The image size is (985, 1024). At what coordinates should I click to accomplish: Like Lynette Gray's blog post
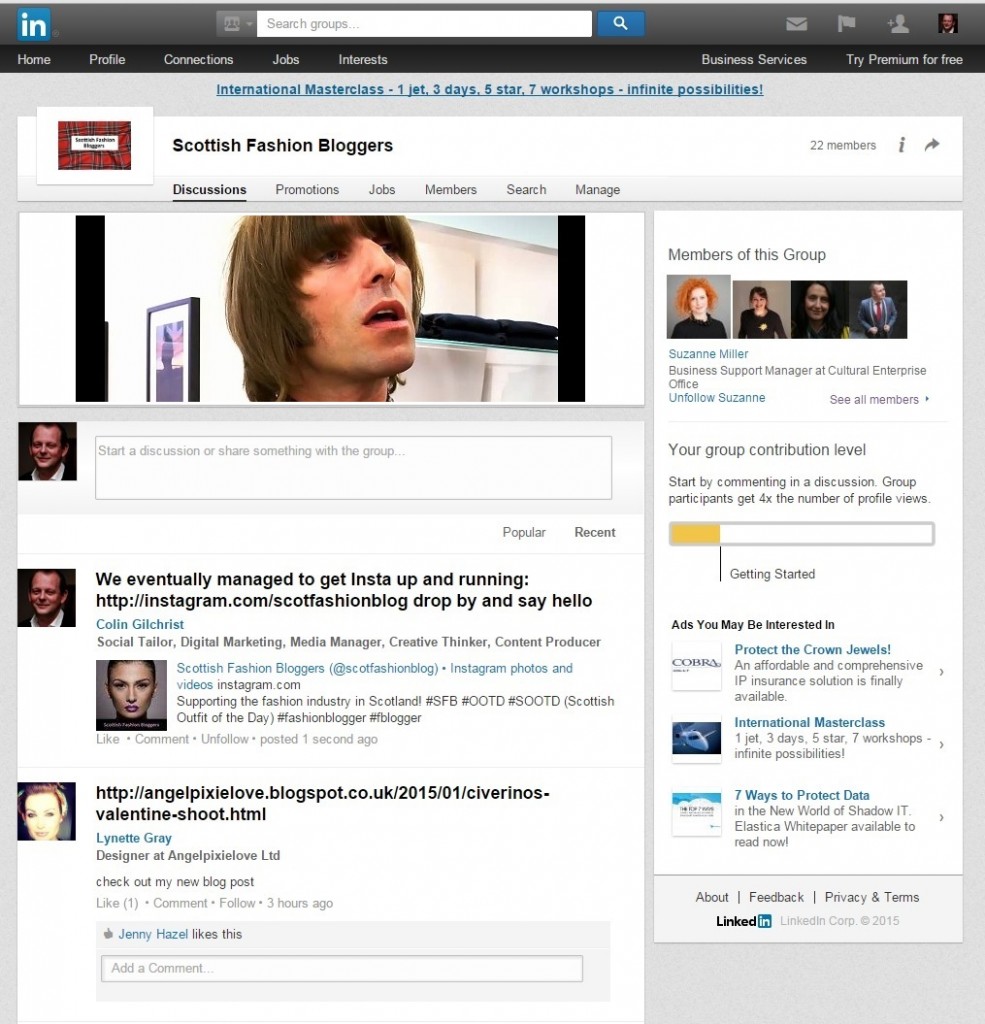(x=117, y=903)
